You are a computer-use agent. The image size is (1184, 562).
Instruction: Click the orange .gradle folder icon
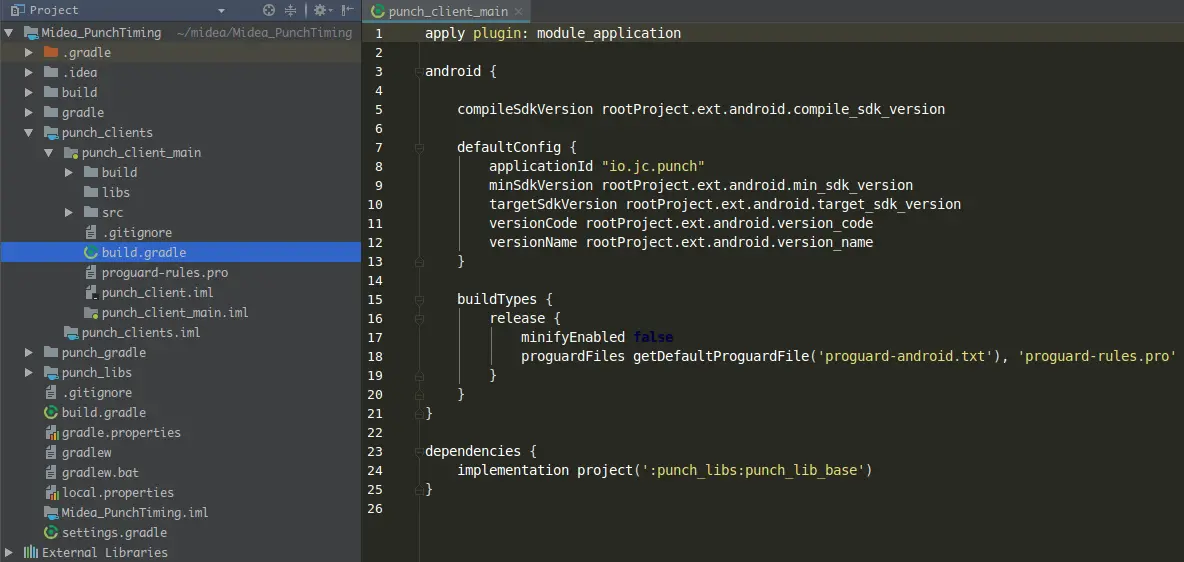tap(51, 52)
